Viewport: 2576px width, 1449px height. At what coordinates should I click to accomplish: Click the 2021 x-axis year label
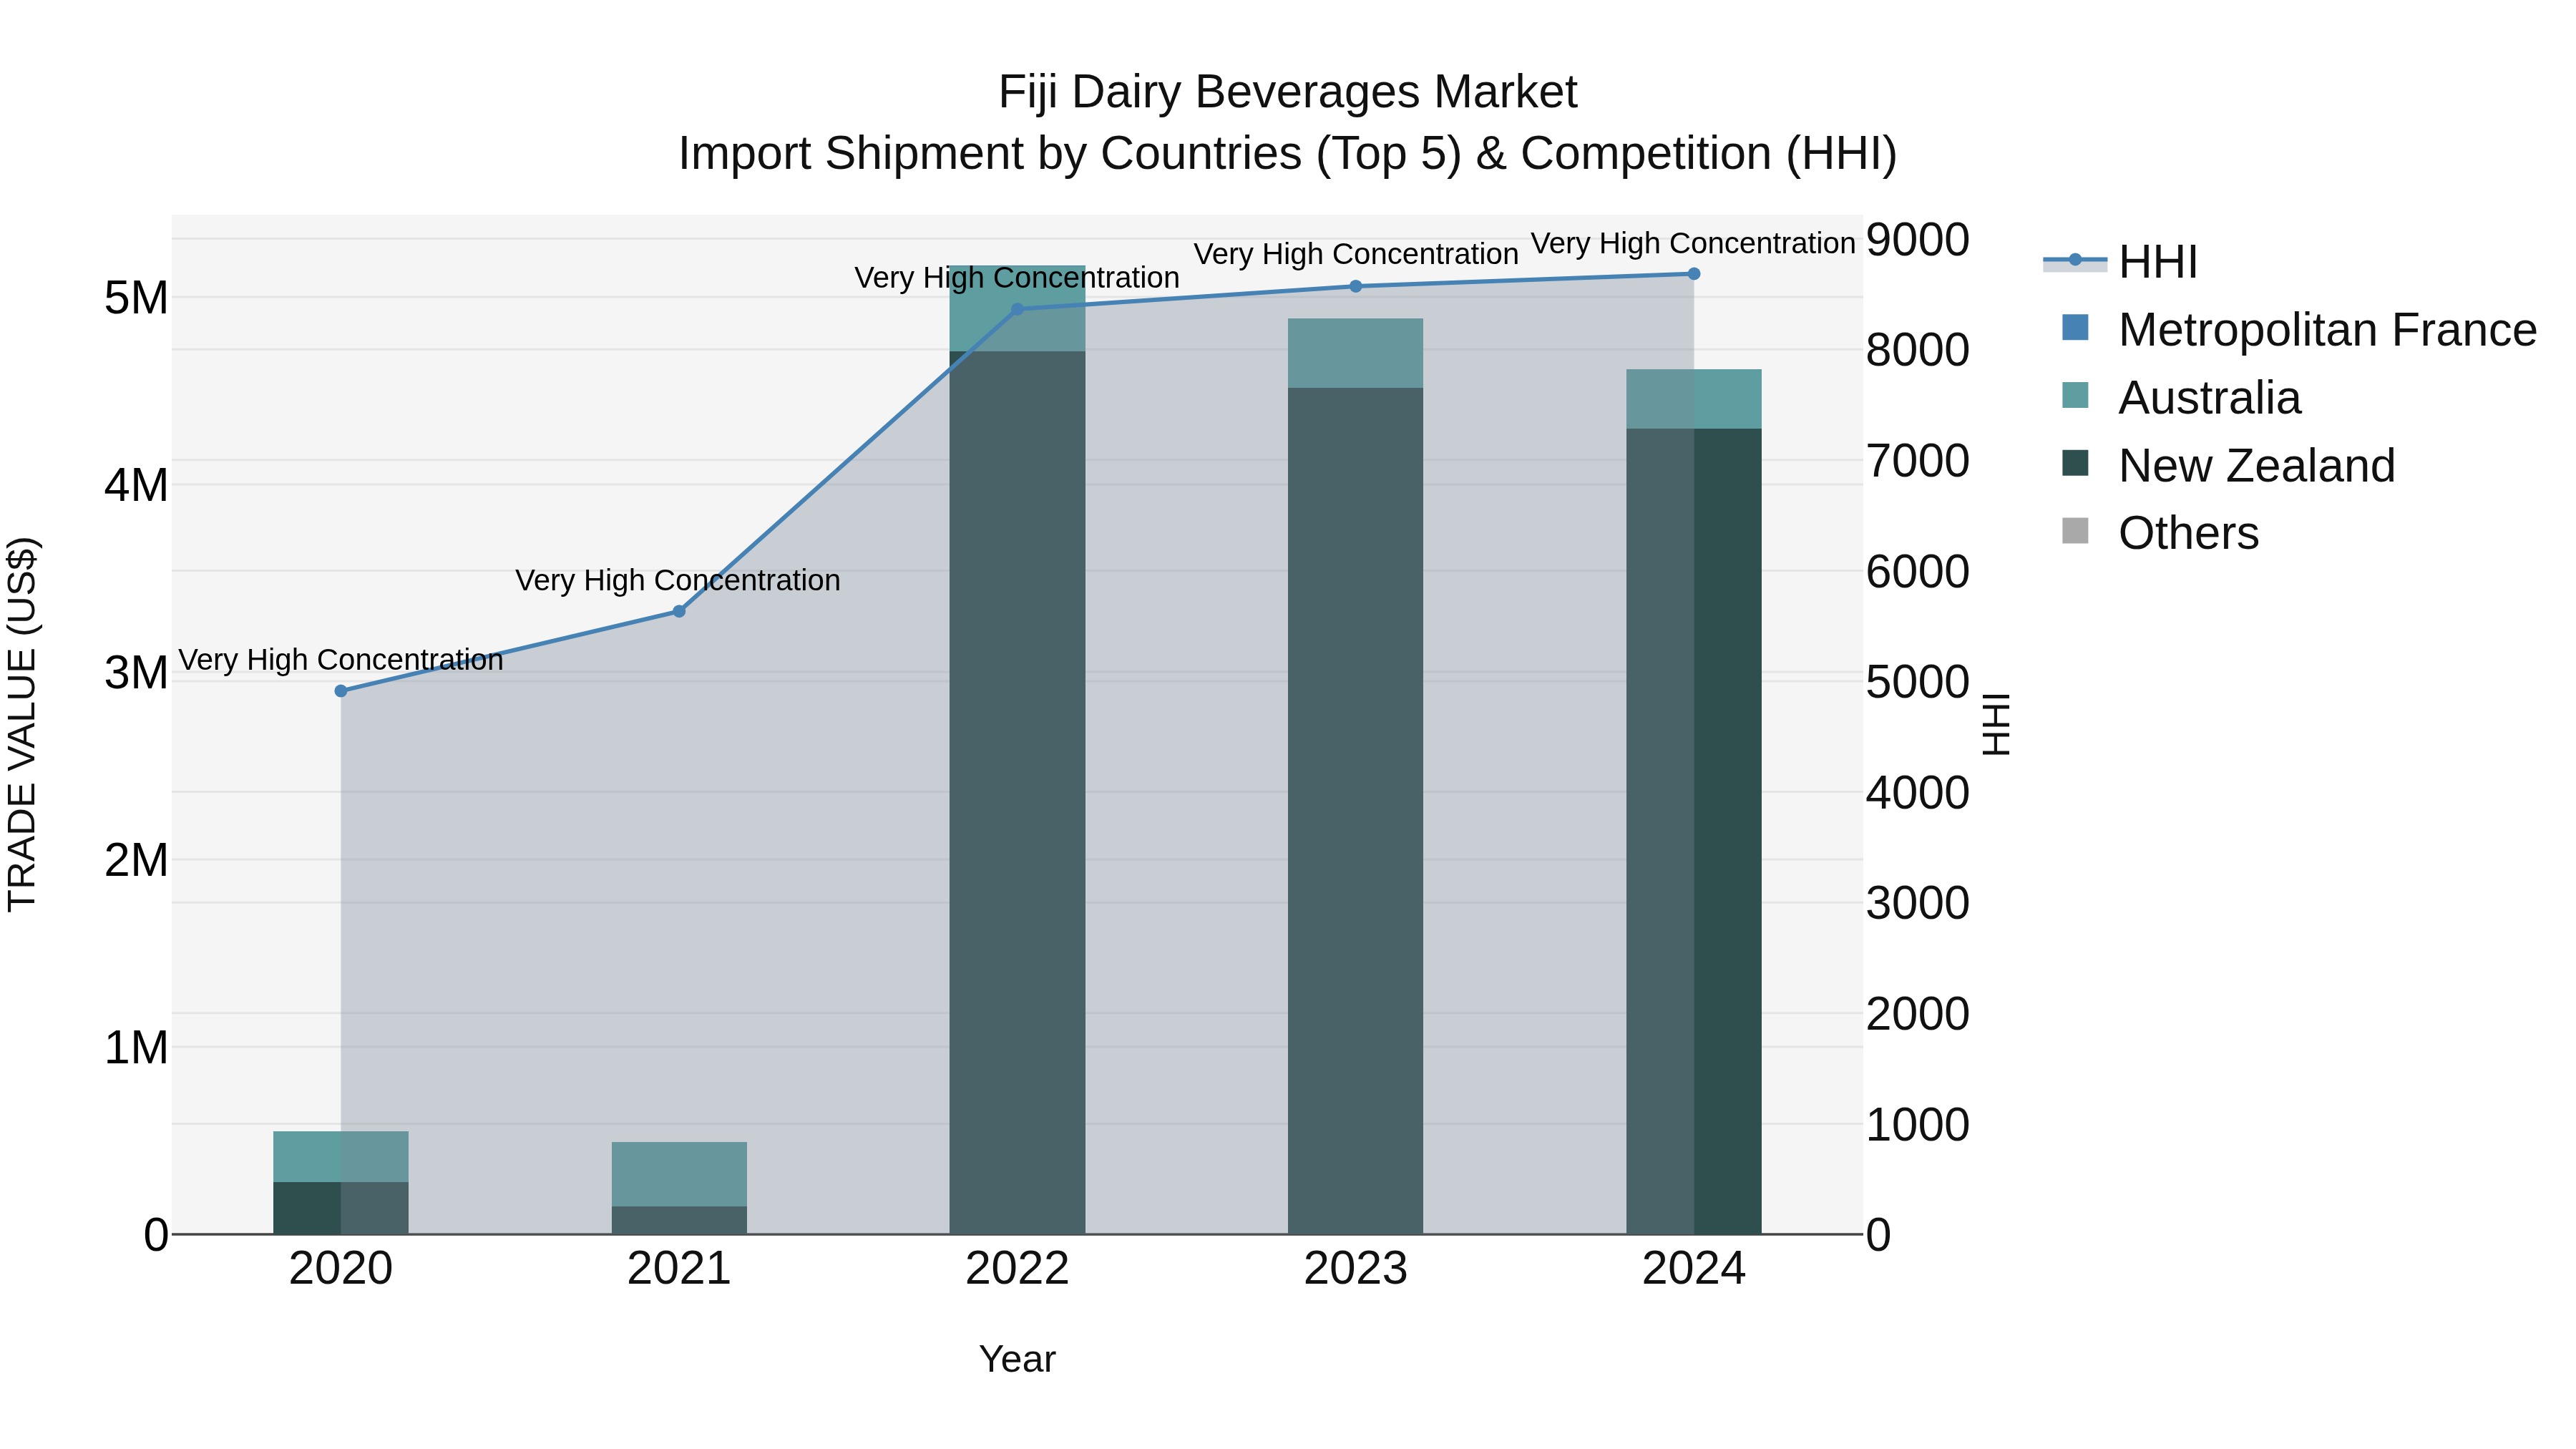(679, 1269)
